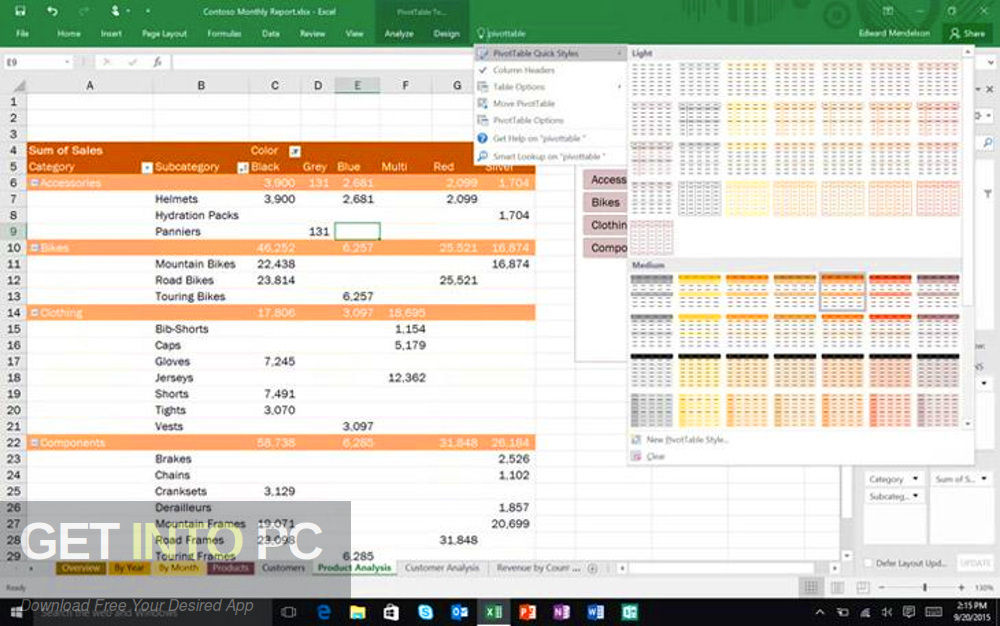1000x626 pixels.
Task: Click the Share button
Action: [967, 33]
